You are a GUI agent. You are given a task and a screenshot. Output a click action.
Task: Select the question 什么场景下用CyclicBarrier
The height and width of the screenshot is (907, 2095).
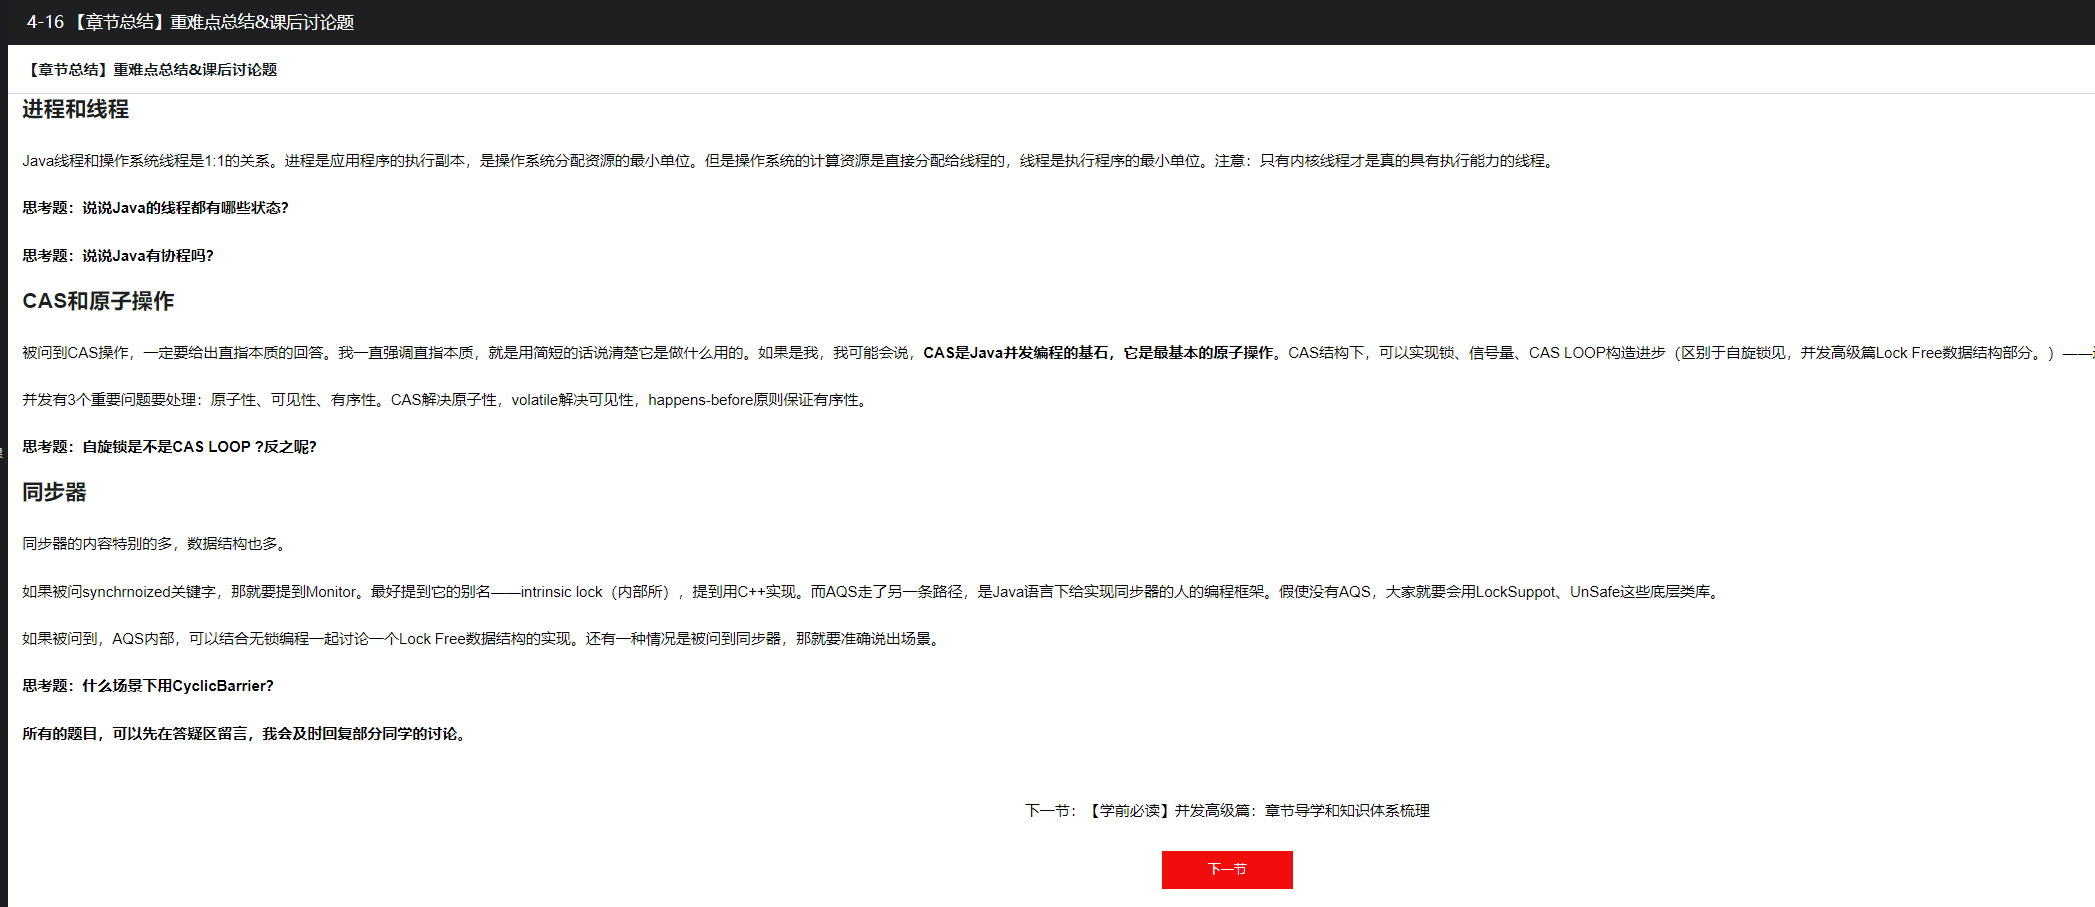point(148,686)
